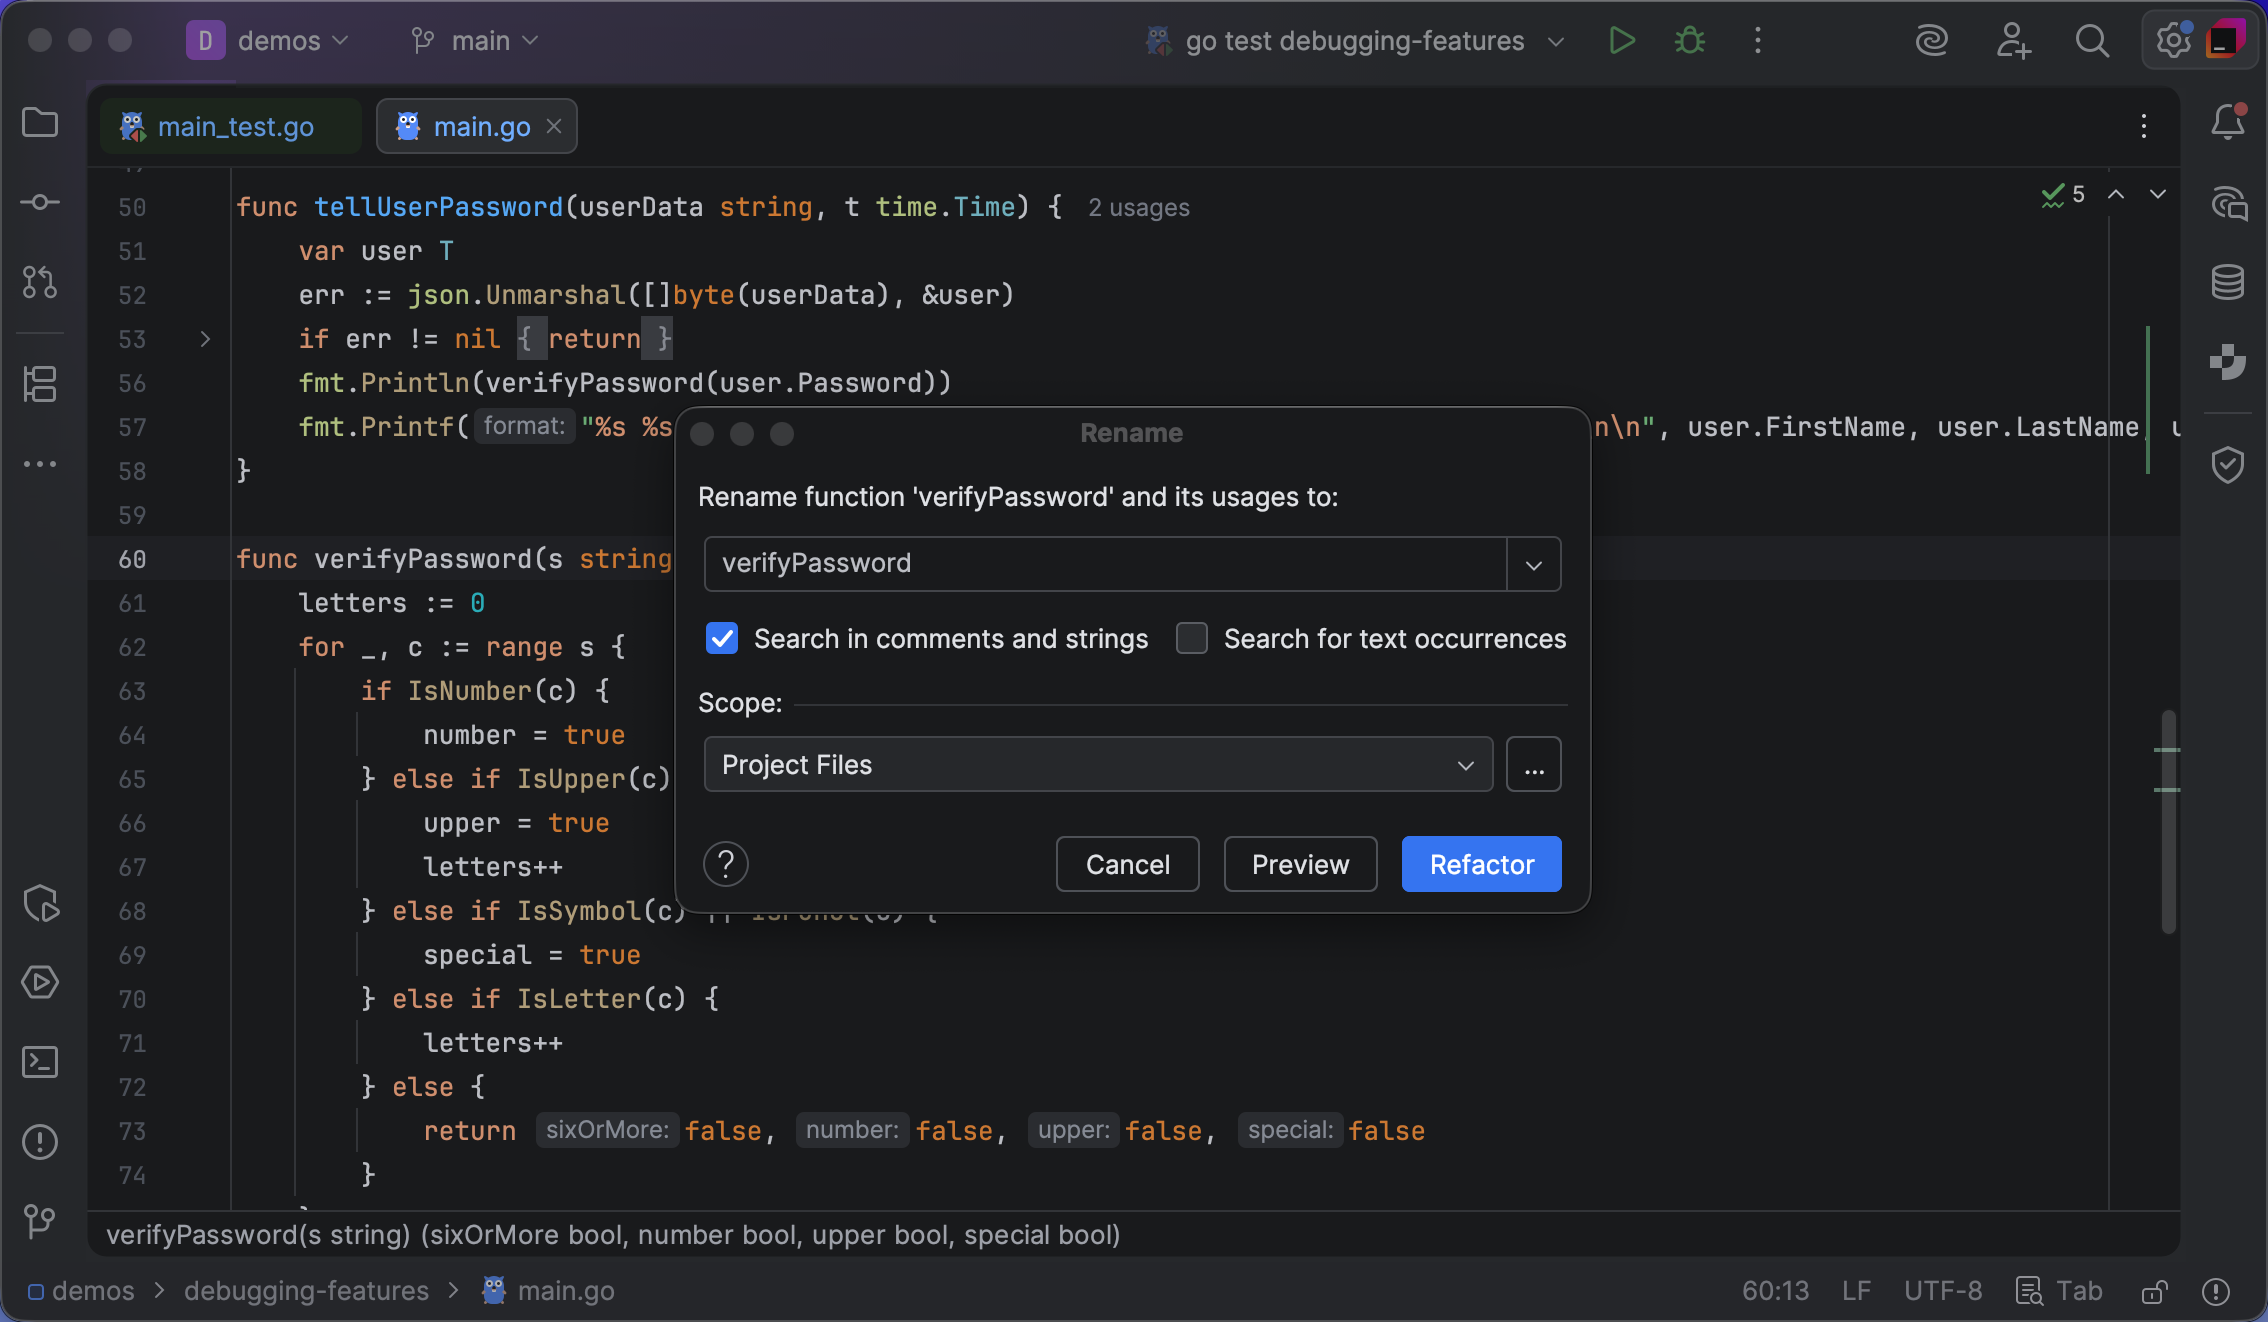
Task: Uncheck Search in comments and strings
Action: 721,638
